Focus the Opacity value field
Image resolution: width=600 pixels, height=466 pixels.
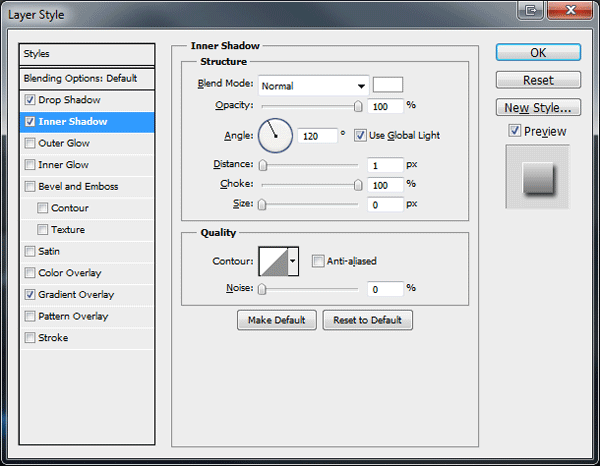pos(385,106)
